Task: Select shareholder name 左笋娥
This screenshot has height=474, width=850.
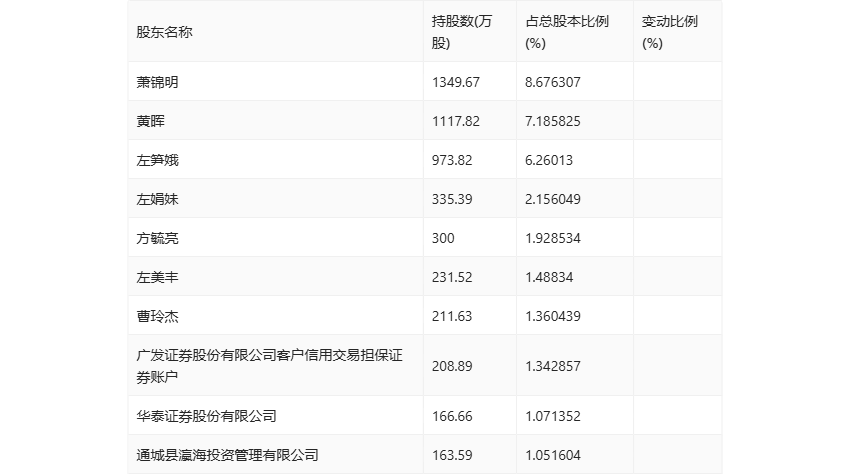Action: pyautogui.click(x=157, y=160)
